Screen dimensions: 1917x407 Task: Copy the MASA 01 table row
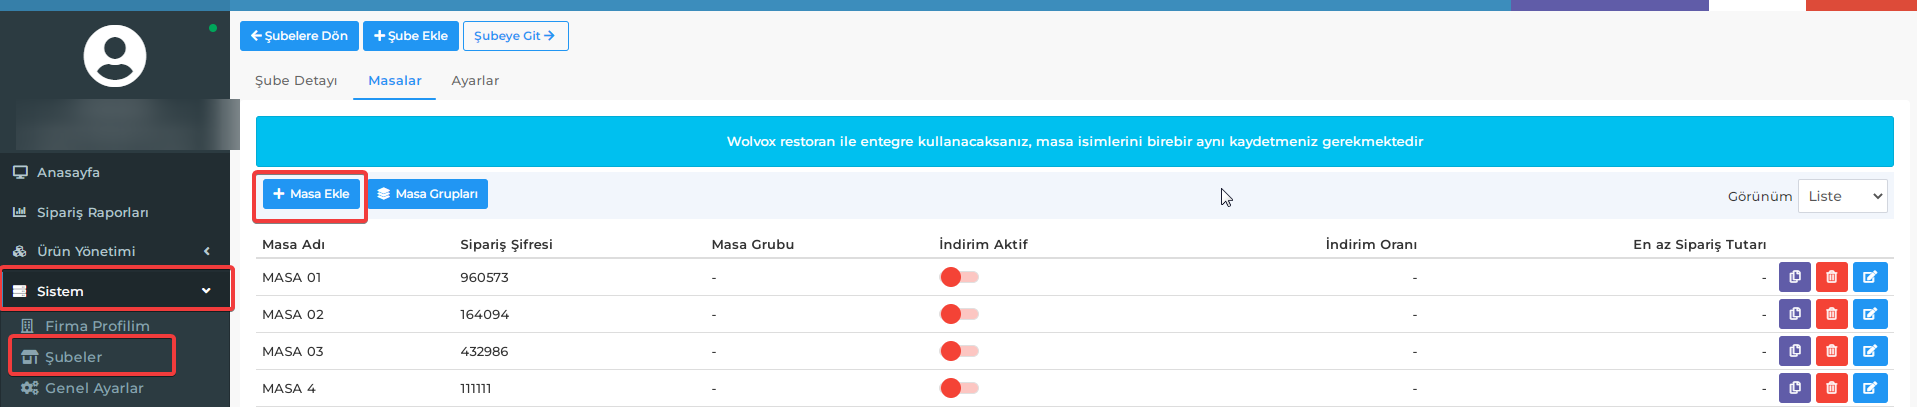tap(1795, 277)
